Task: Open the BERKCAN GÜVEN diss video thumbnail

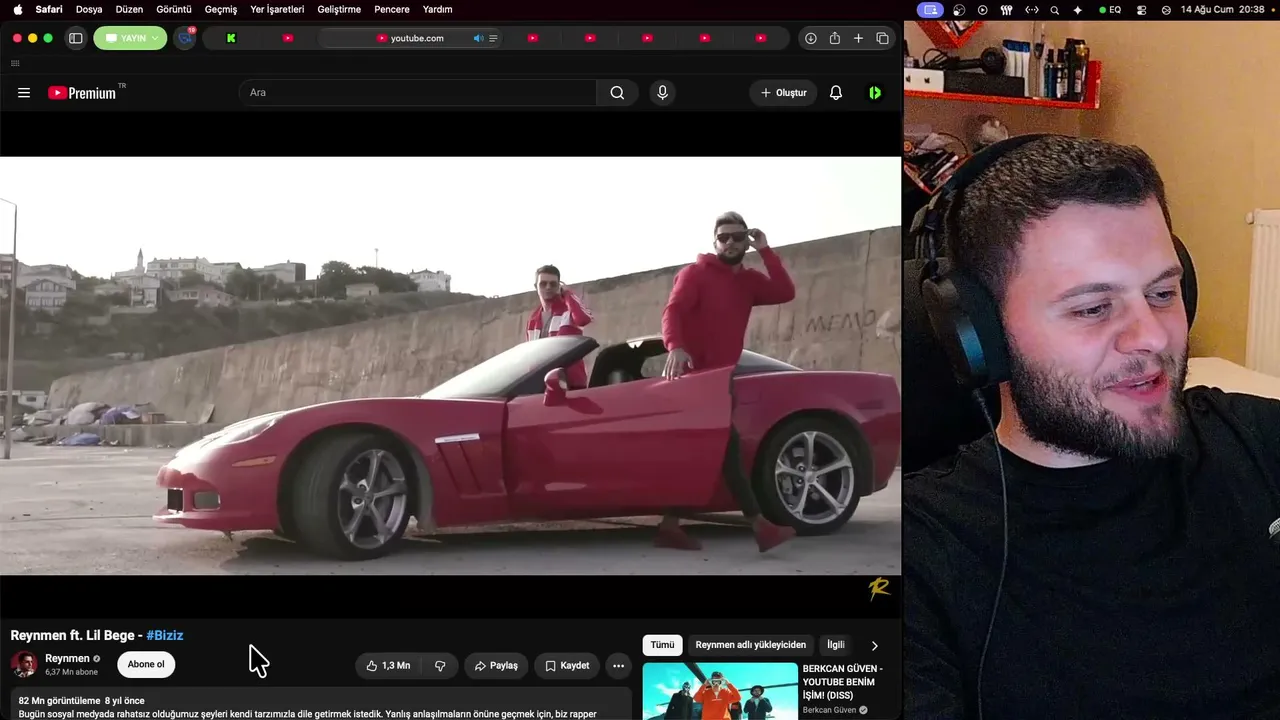Action: pos(720,691)
